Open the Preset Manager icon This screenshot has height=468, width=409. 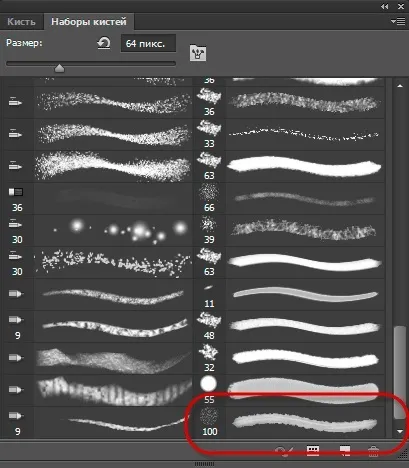(313, 451)
